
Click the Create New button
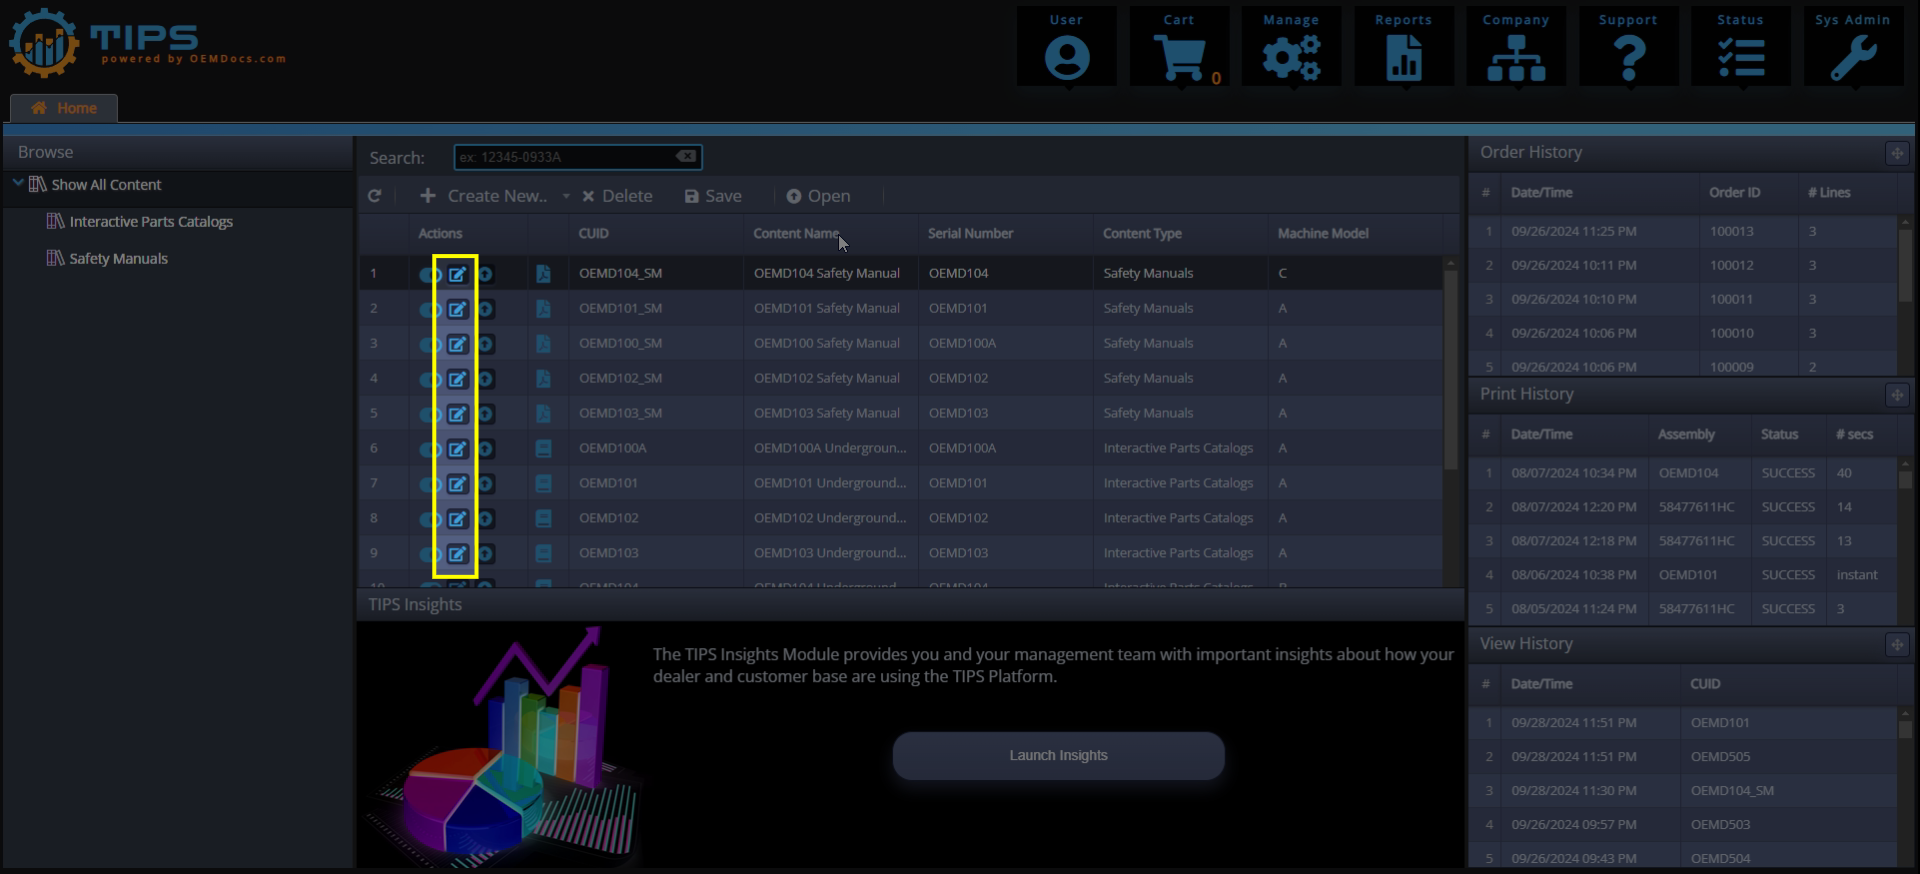tap(484, 196)
